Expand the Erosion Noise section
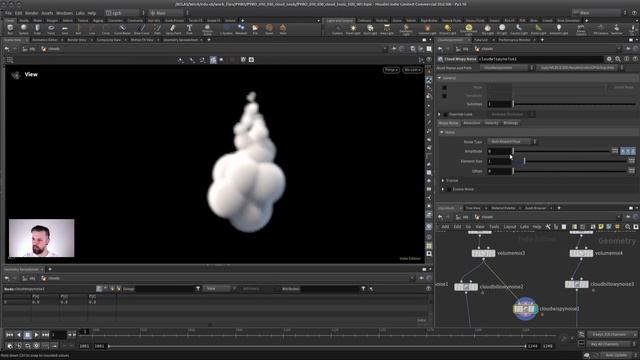 pos(443,189)
